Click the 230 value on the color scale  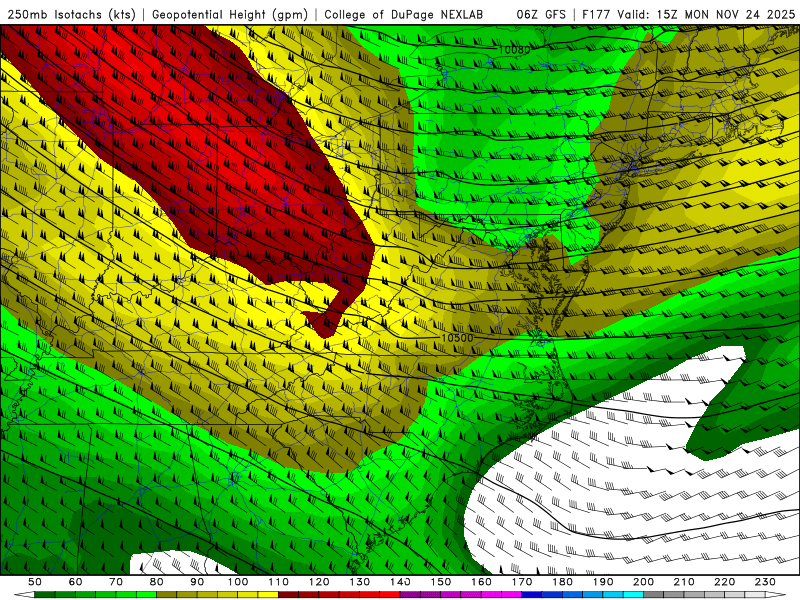(x=765, y=581)
